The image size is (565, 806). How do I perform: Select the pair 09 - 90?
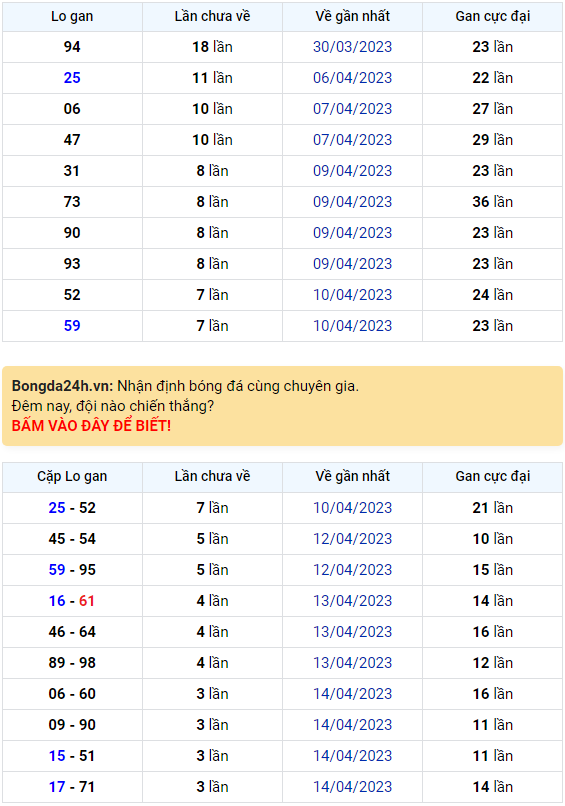coord(72,725)
